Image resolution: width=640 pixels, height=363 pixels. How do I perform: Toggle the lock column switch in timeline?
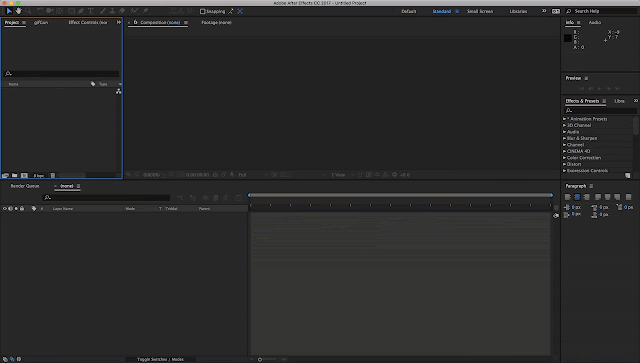22,208
